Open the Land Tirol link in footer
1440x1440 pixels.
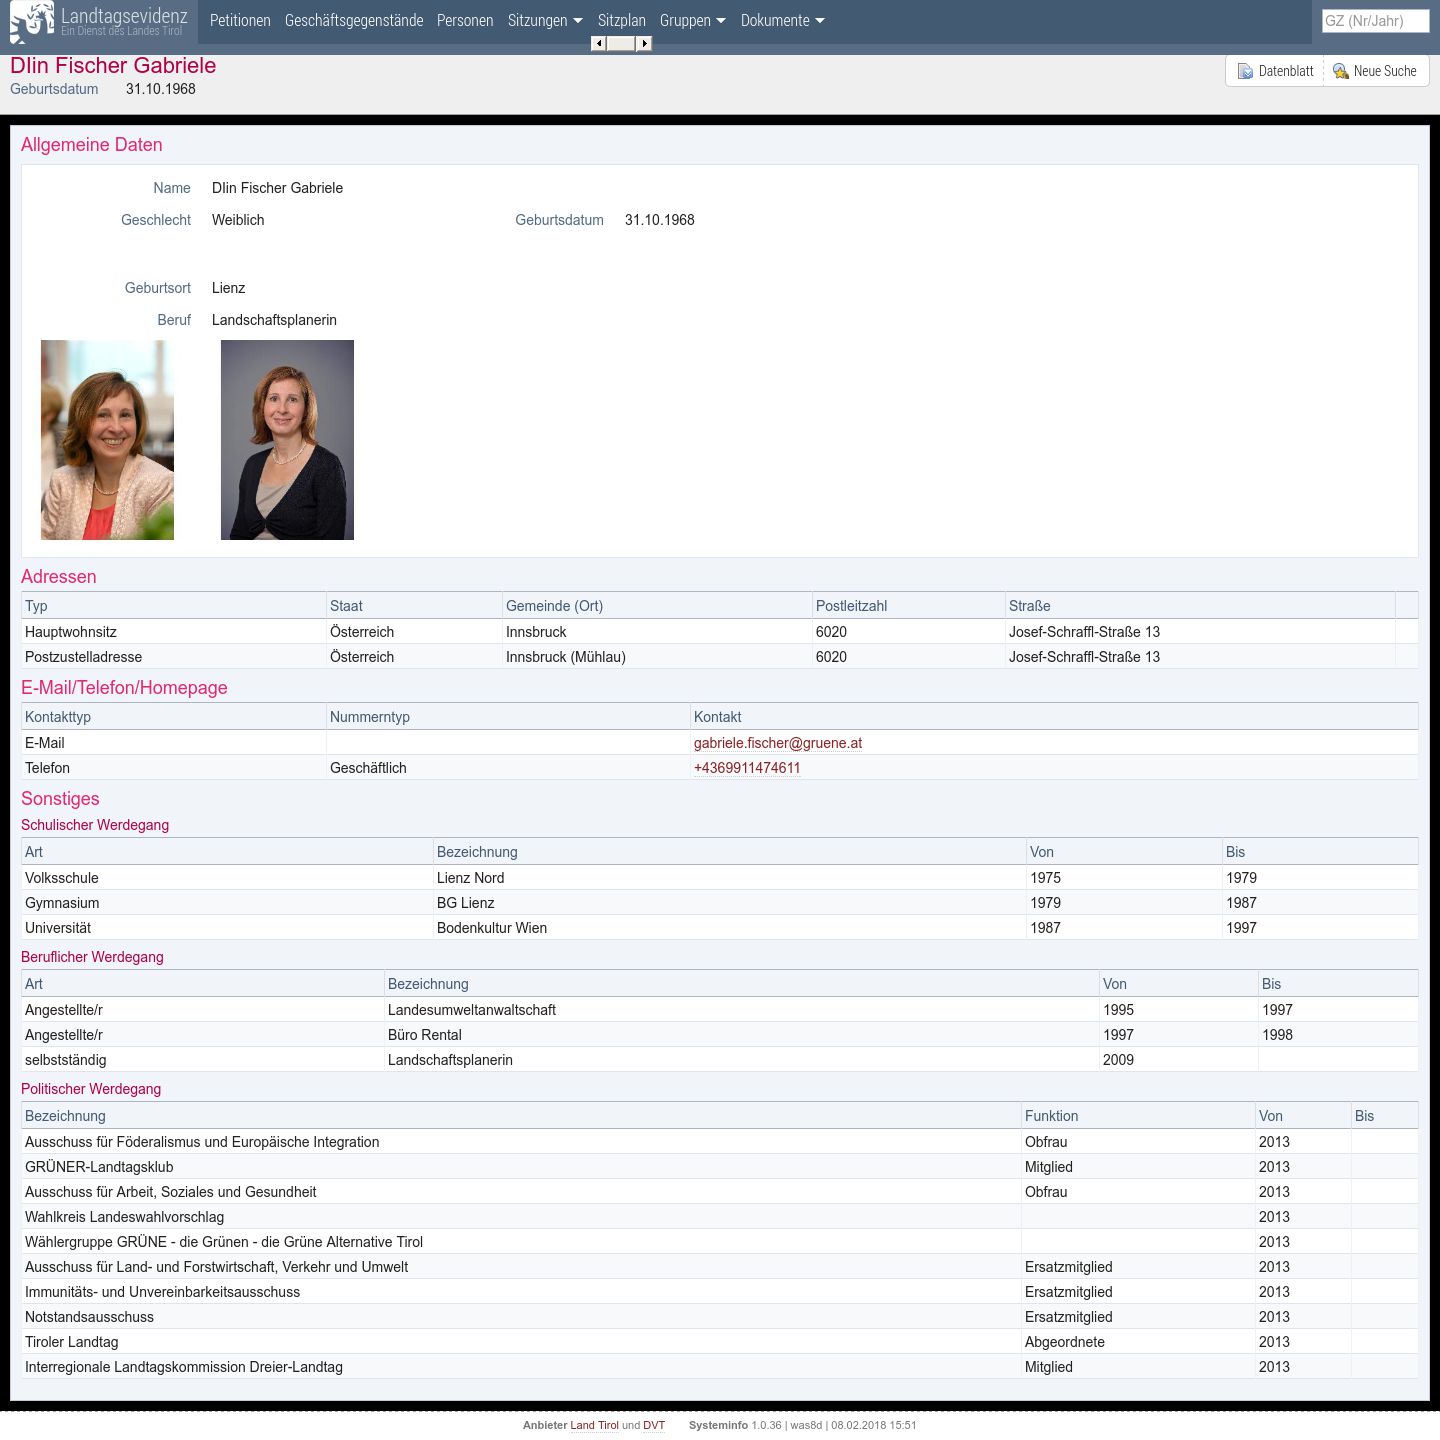595,1425
